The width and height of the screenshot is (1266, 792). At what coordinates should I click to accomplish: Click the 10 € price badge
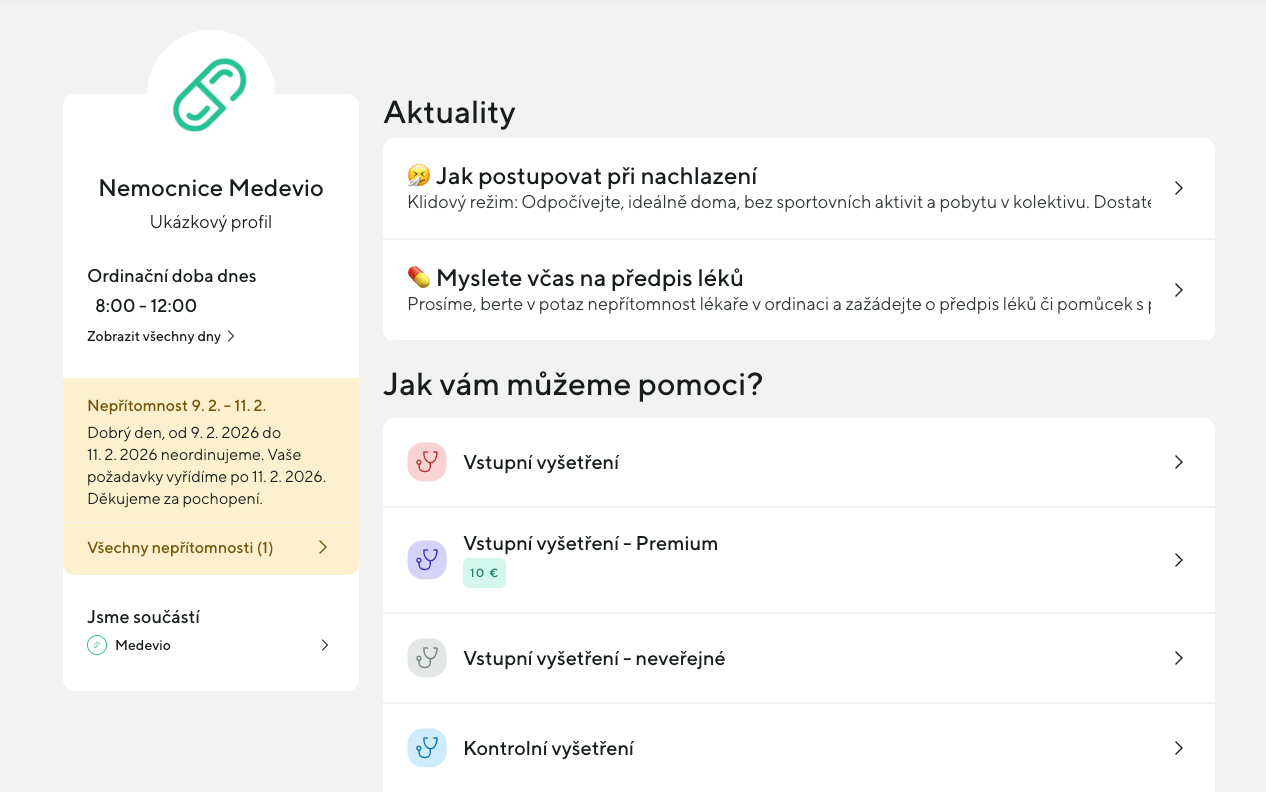(484, 573)
